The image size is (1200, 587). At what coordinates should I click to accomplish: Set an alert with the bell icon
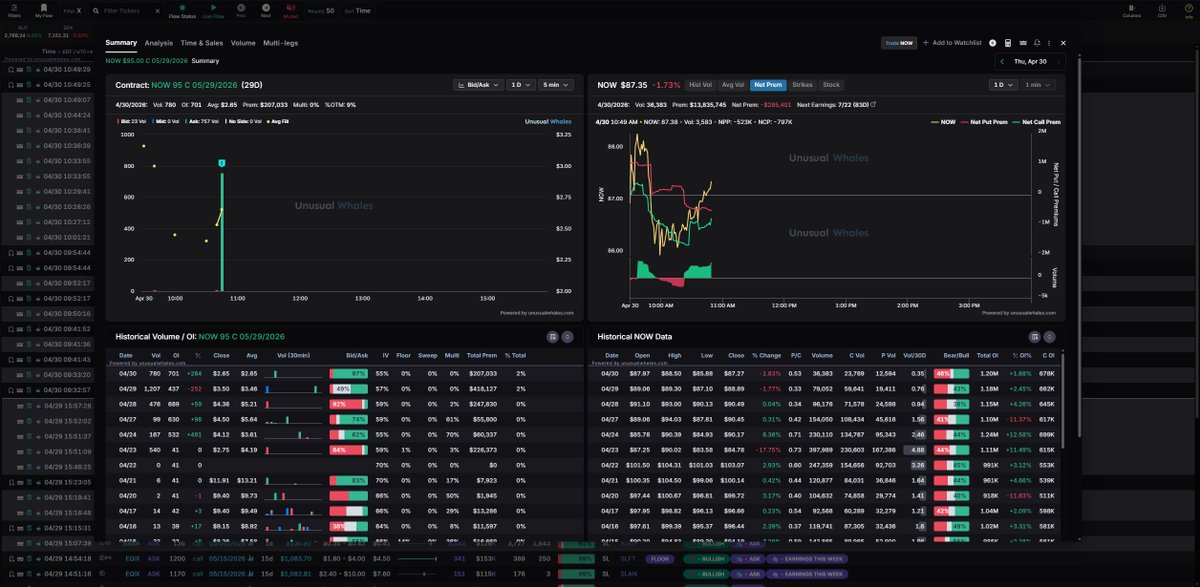(1037, 43)
